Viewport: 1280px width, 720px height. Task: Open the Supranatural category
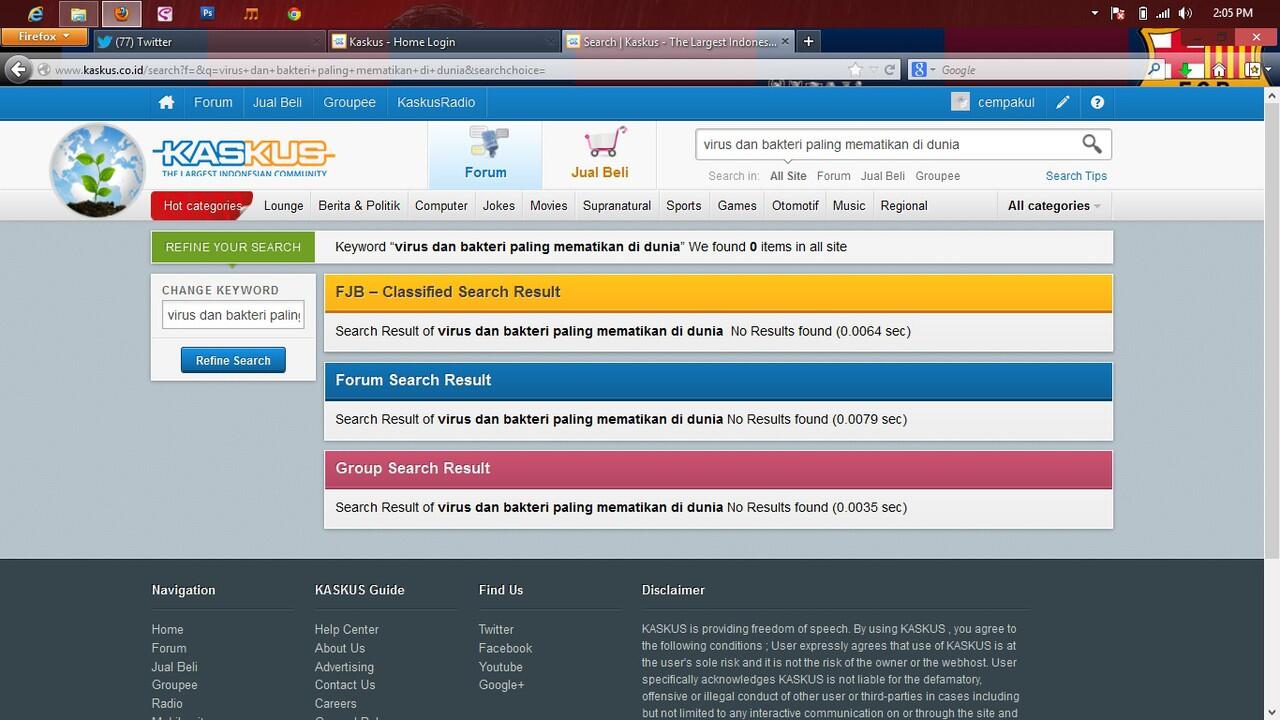617,205
